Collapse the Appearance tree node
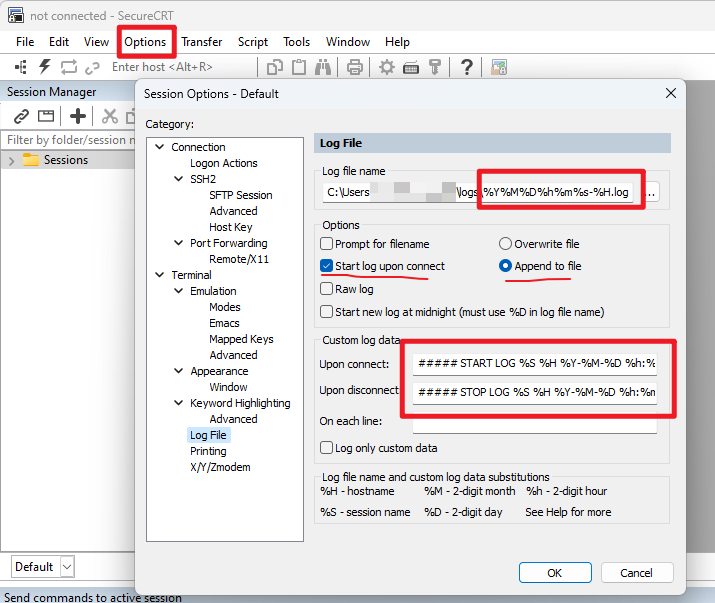 (178, 371)
